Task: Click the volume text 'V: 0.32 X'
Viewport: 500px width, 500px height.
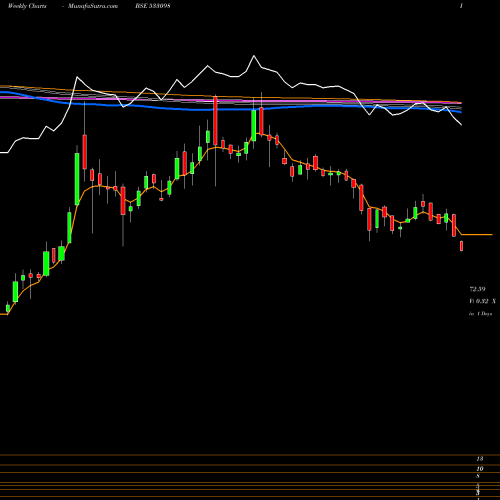Action: (482, 301)
